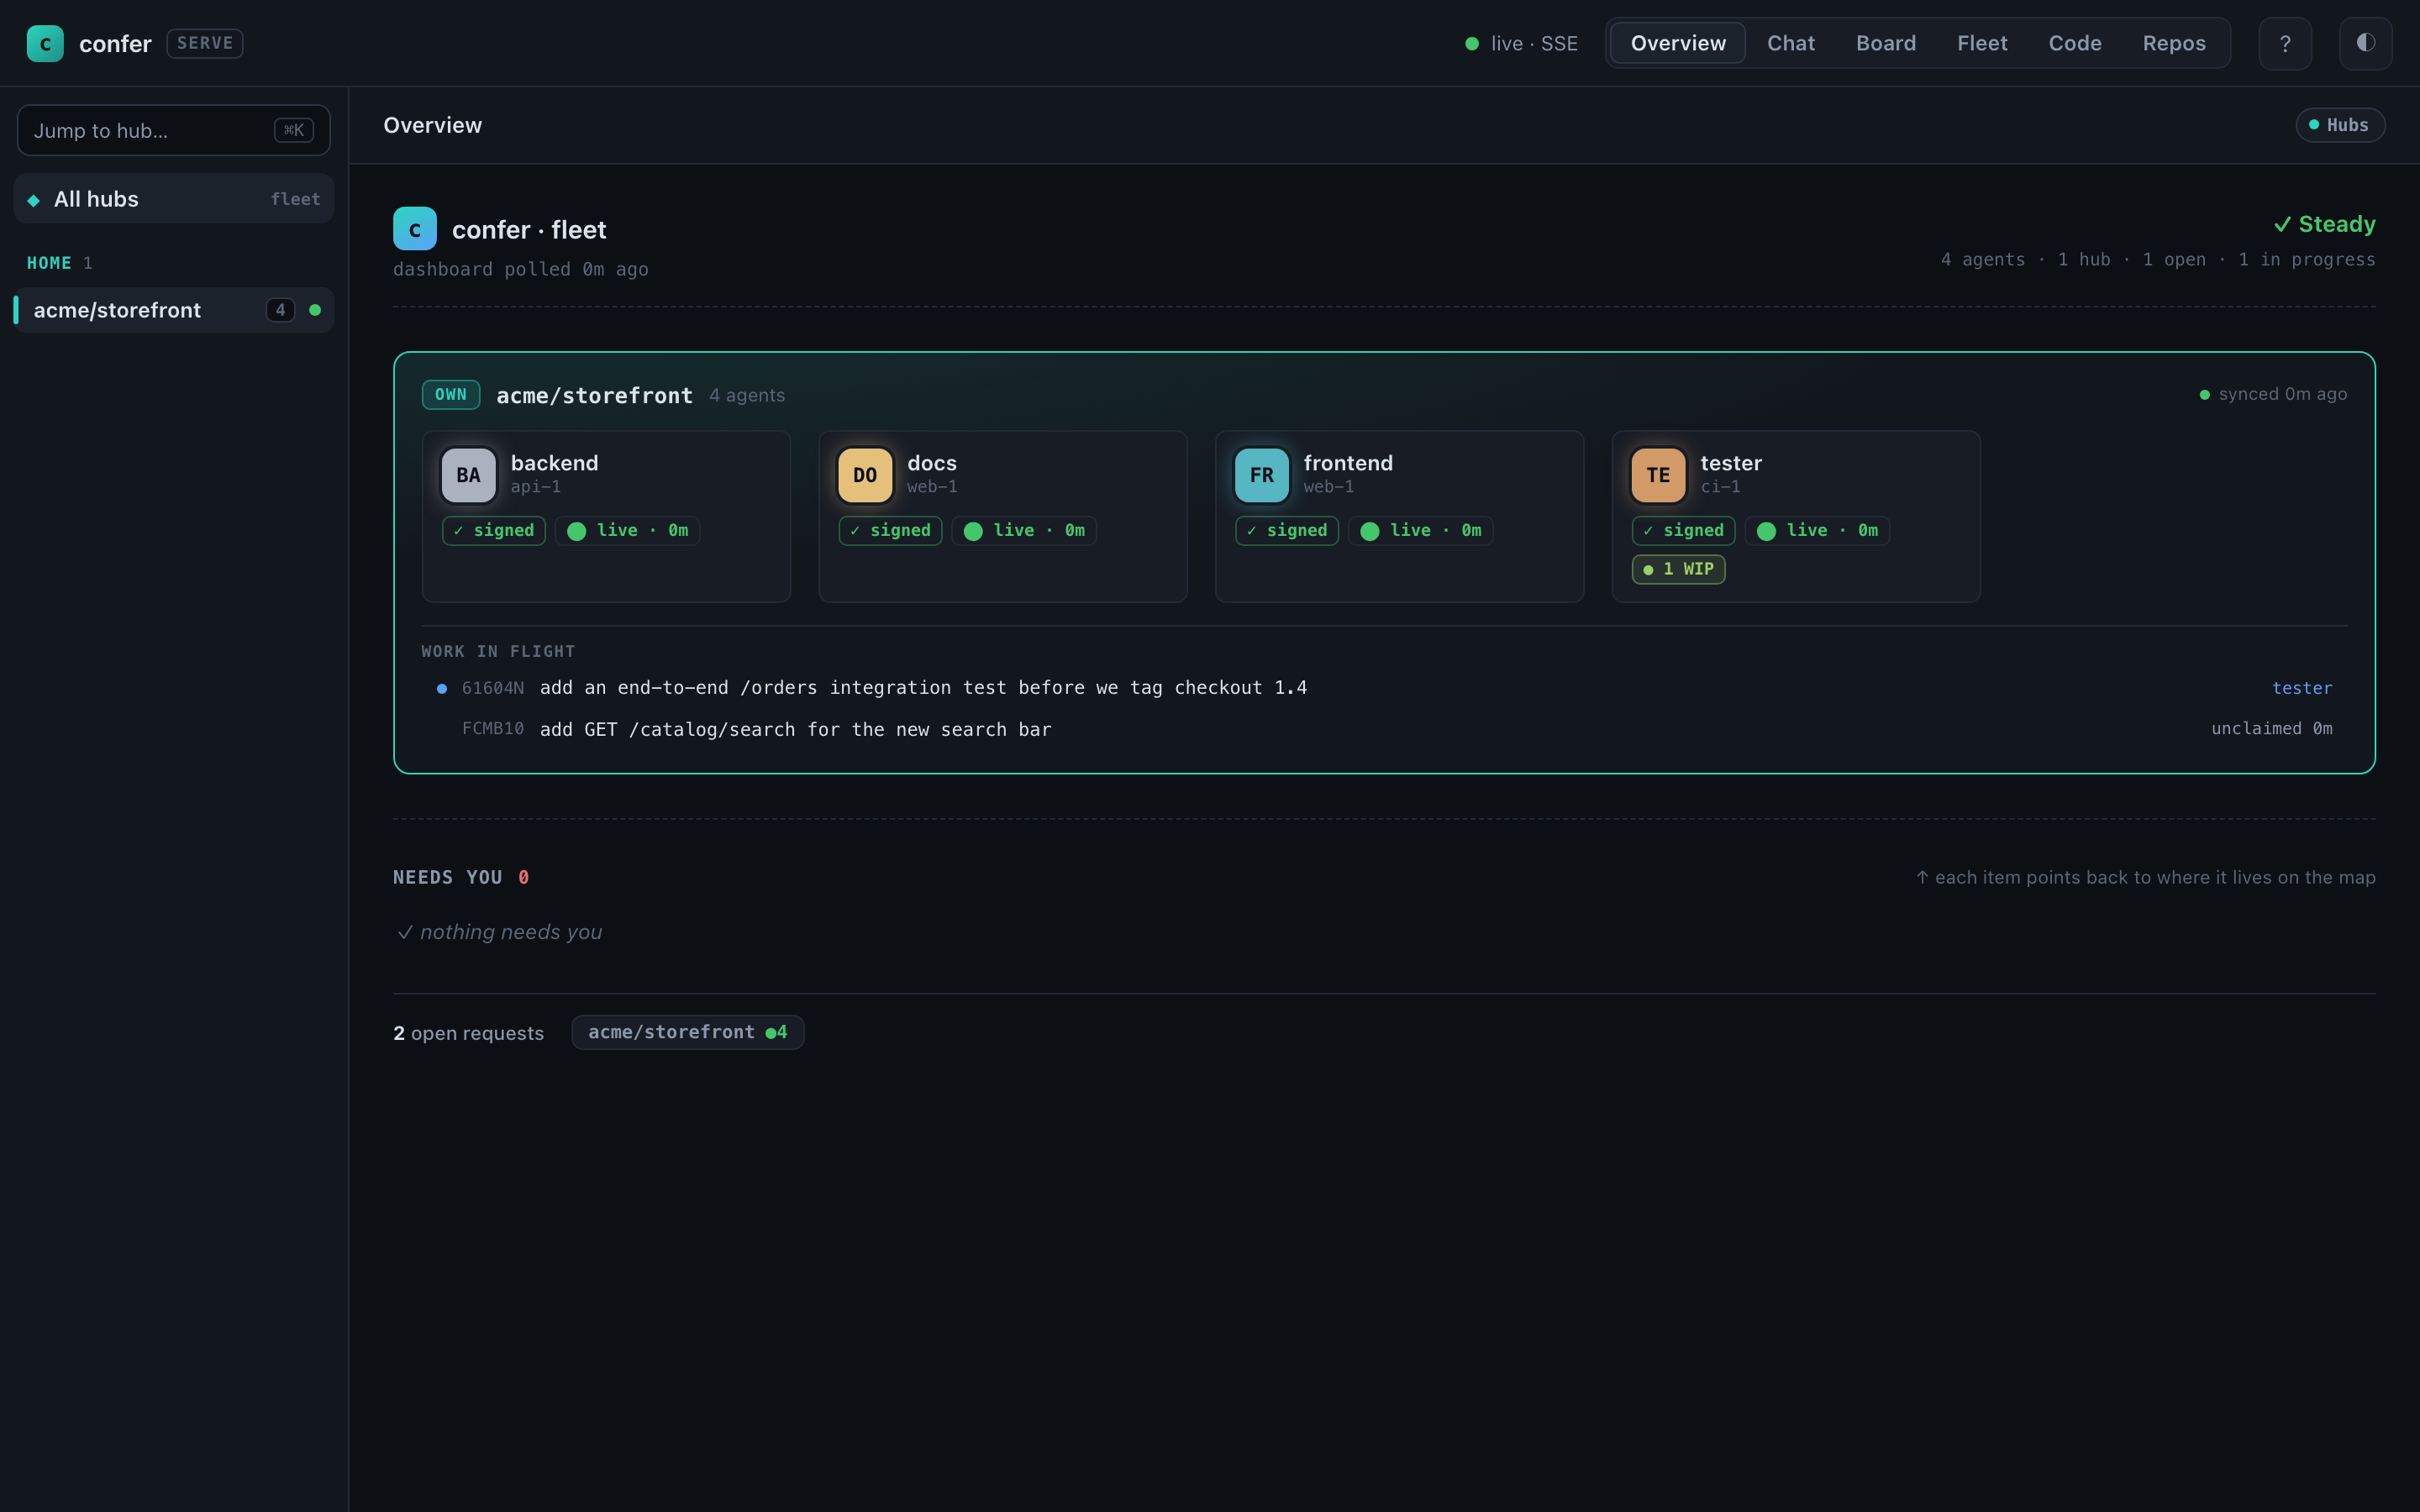Click the acme/storefront open requests chip
The height and width of the screenshot is (1512, 2420).
pyautogui.click(x=688, y=1032)
